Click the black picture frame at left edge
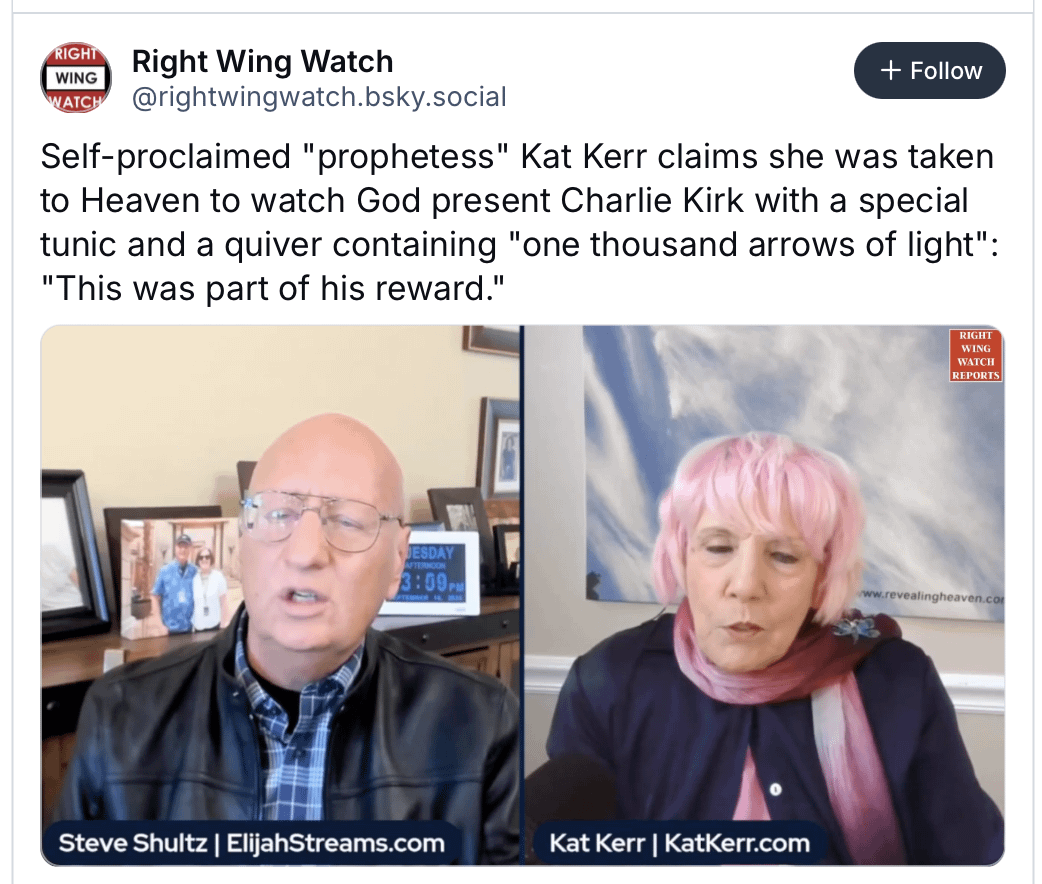1042x884 pixels. (72, 553)
